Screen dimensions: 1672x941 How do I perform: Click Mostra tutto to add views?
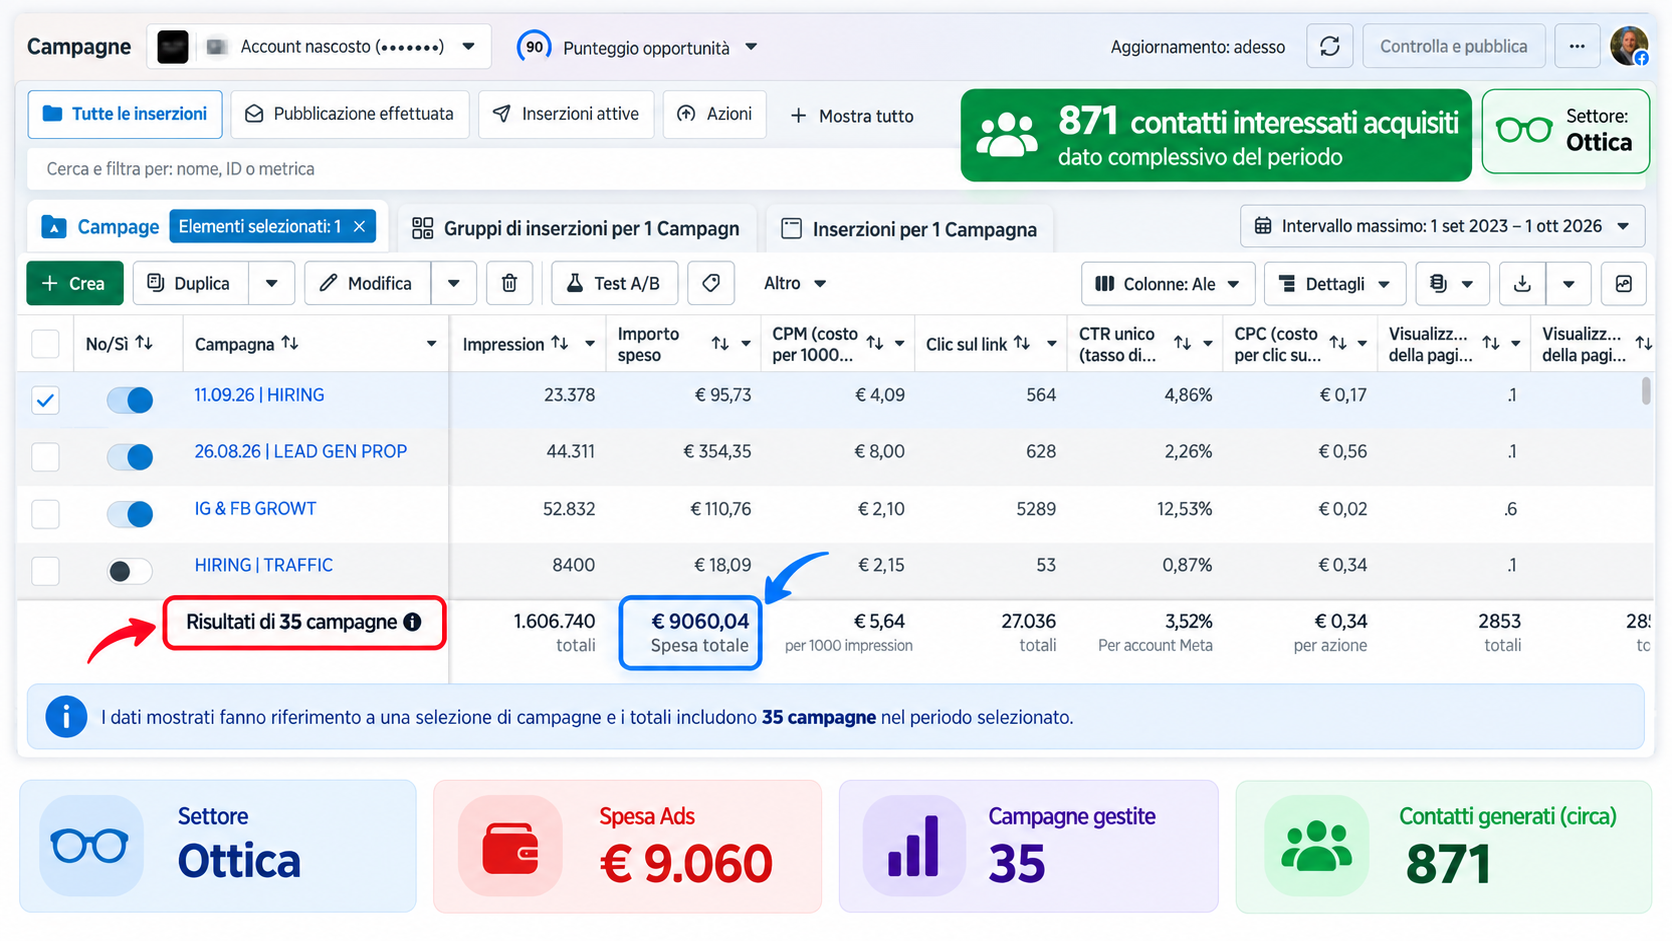click(852, 116)
